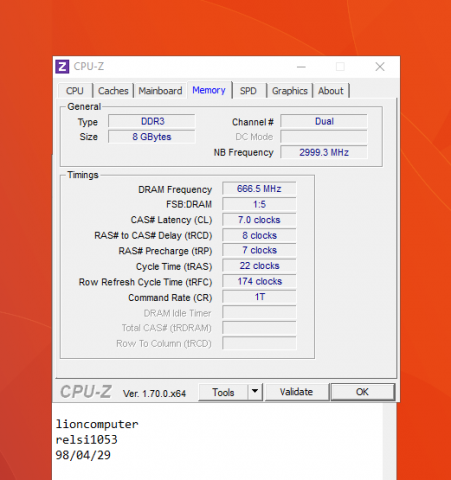Viewport: 451px width, 480px height.
Task: Click the 174 clocks tRFC value
Action: [x=259, y=281]
